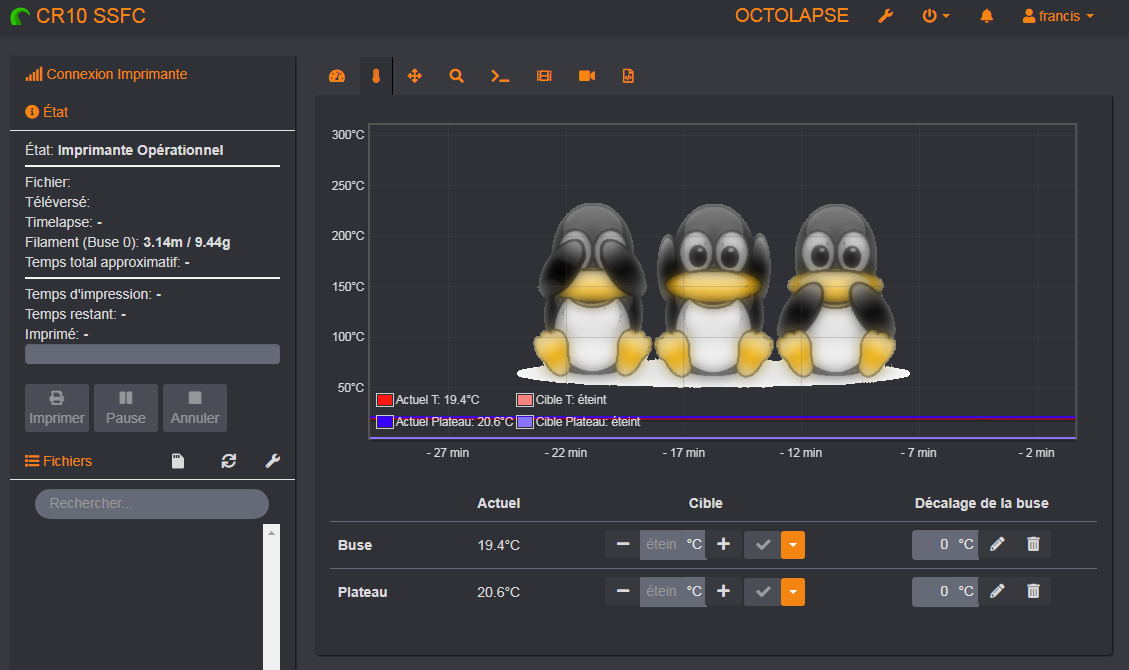Screen dimensions: 1129x670
Task: Confirm the Buse target temperature checkmark
Action: point(763,545)
